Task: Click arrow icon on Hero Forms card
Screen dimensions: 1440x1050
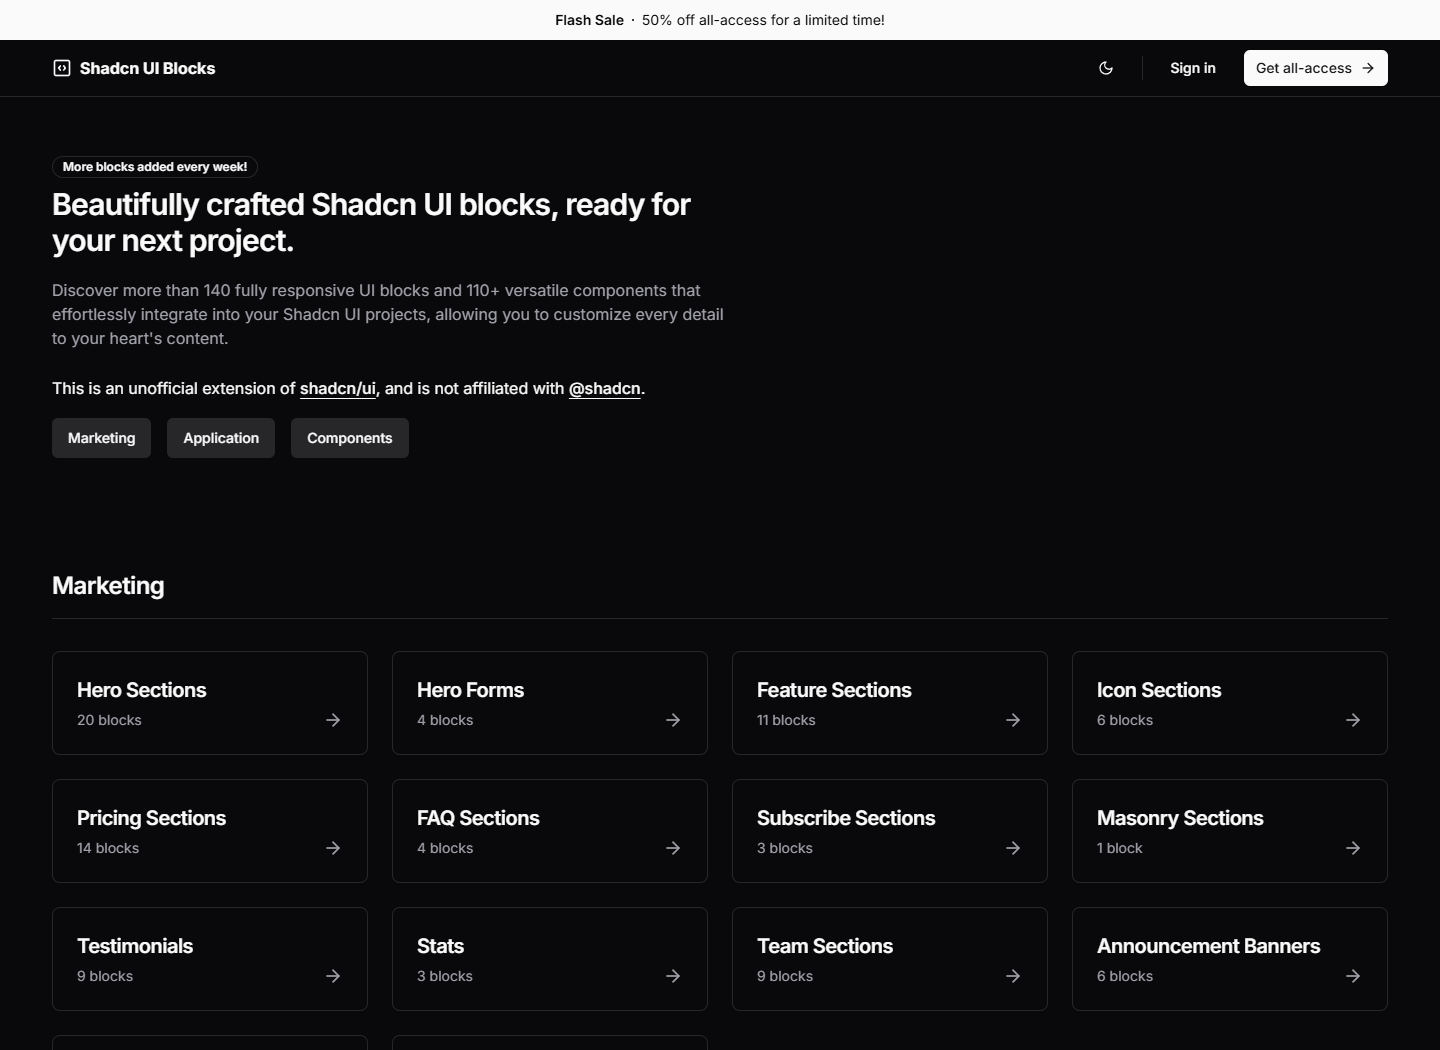Action: [x=673, y=720]
